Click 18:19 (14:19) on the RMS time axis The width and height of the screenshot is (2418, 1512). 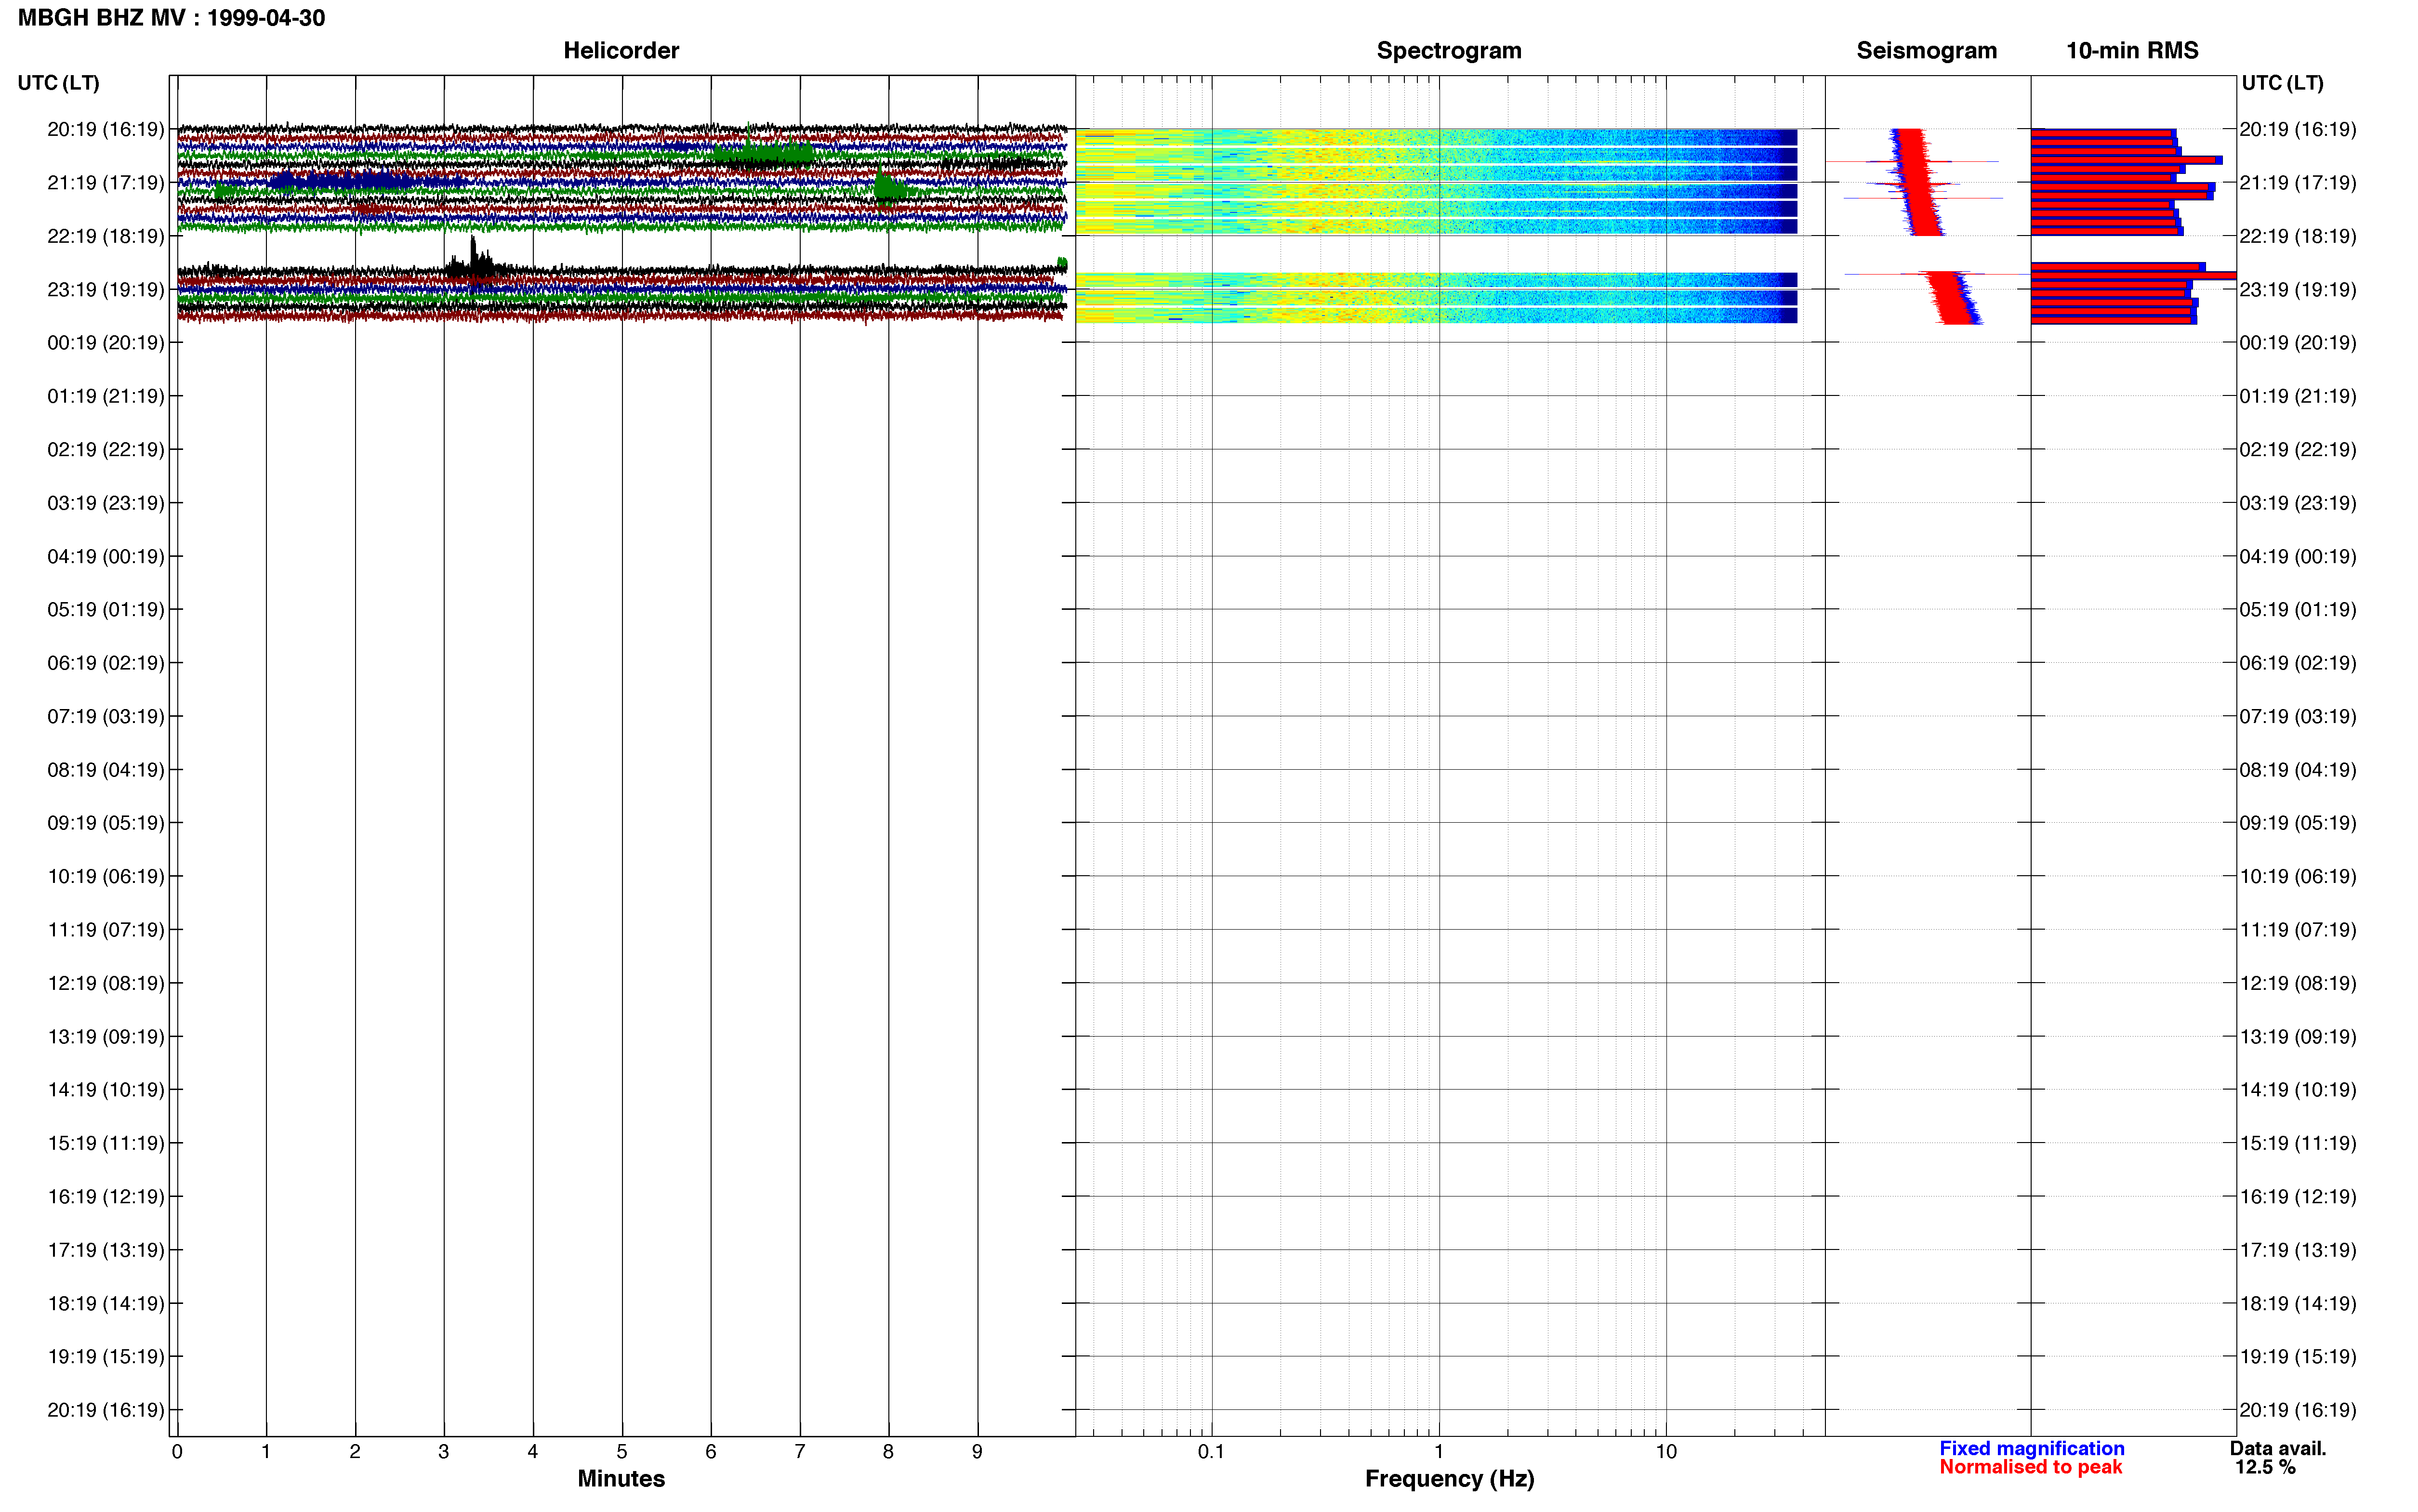tap(2298, 1303)
